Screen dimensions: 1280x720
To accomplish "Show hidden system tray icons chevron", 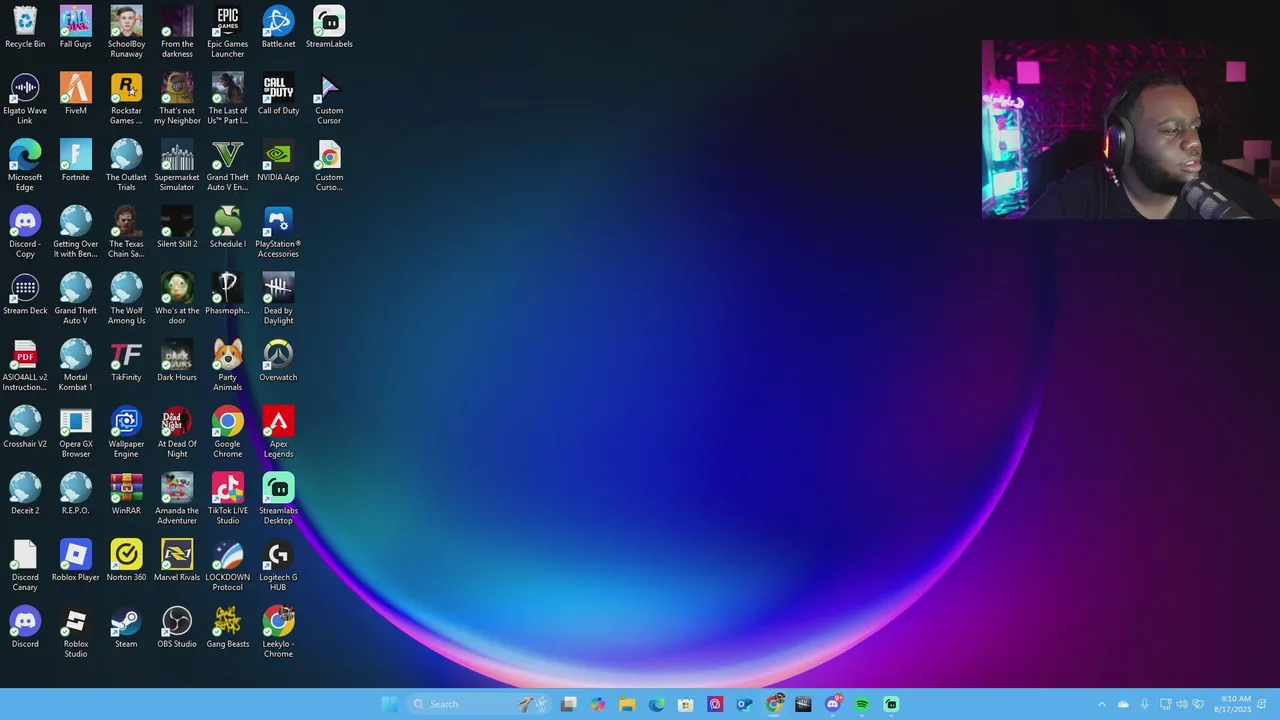I will (x=1102, y=704).
